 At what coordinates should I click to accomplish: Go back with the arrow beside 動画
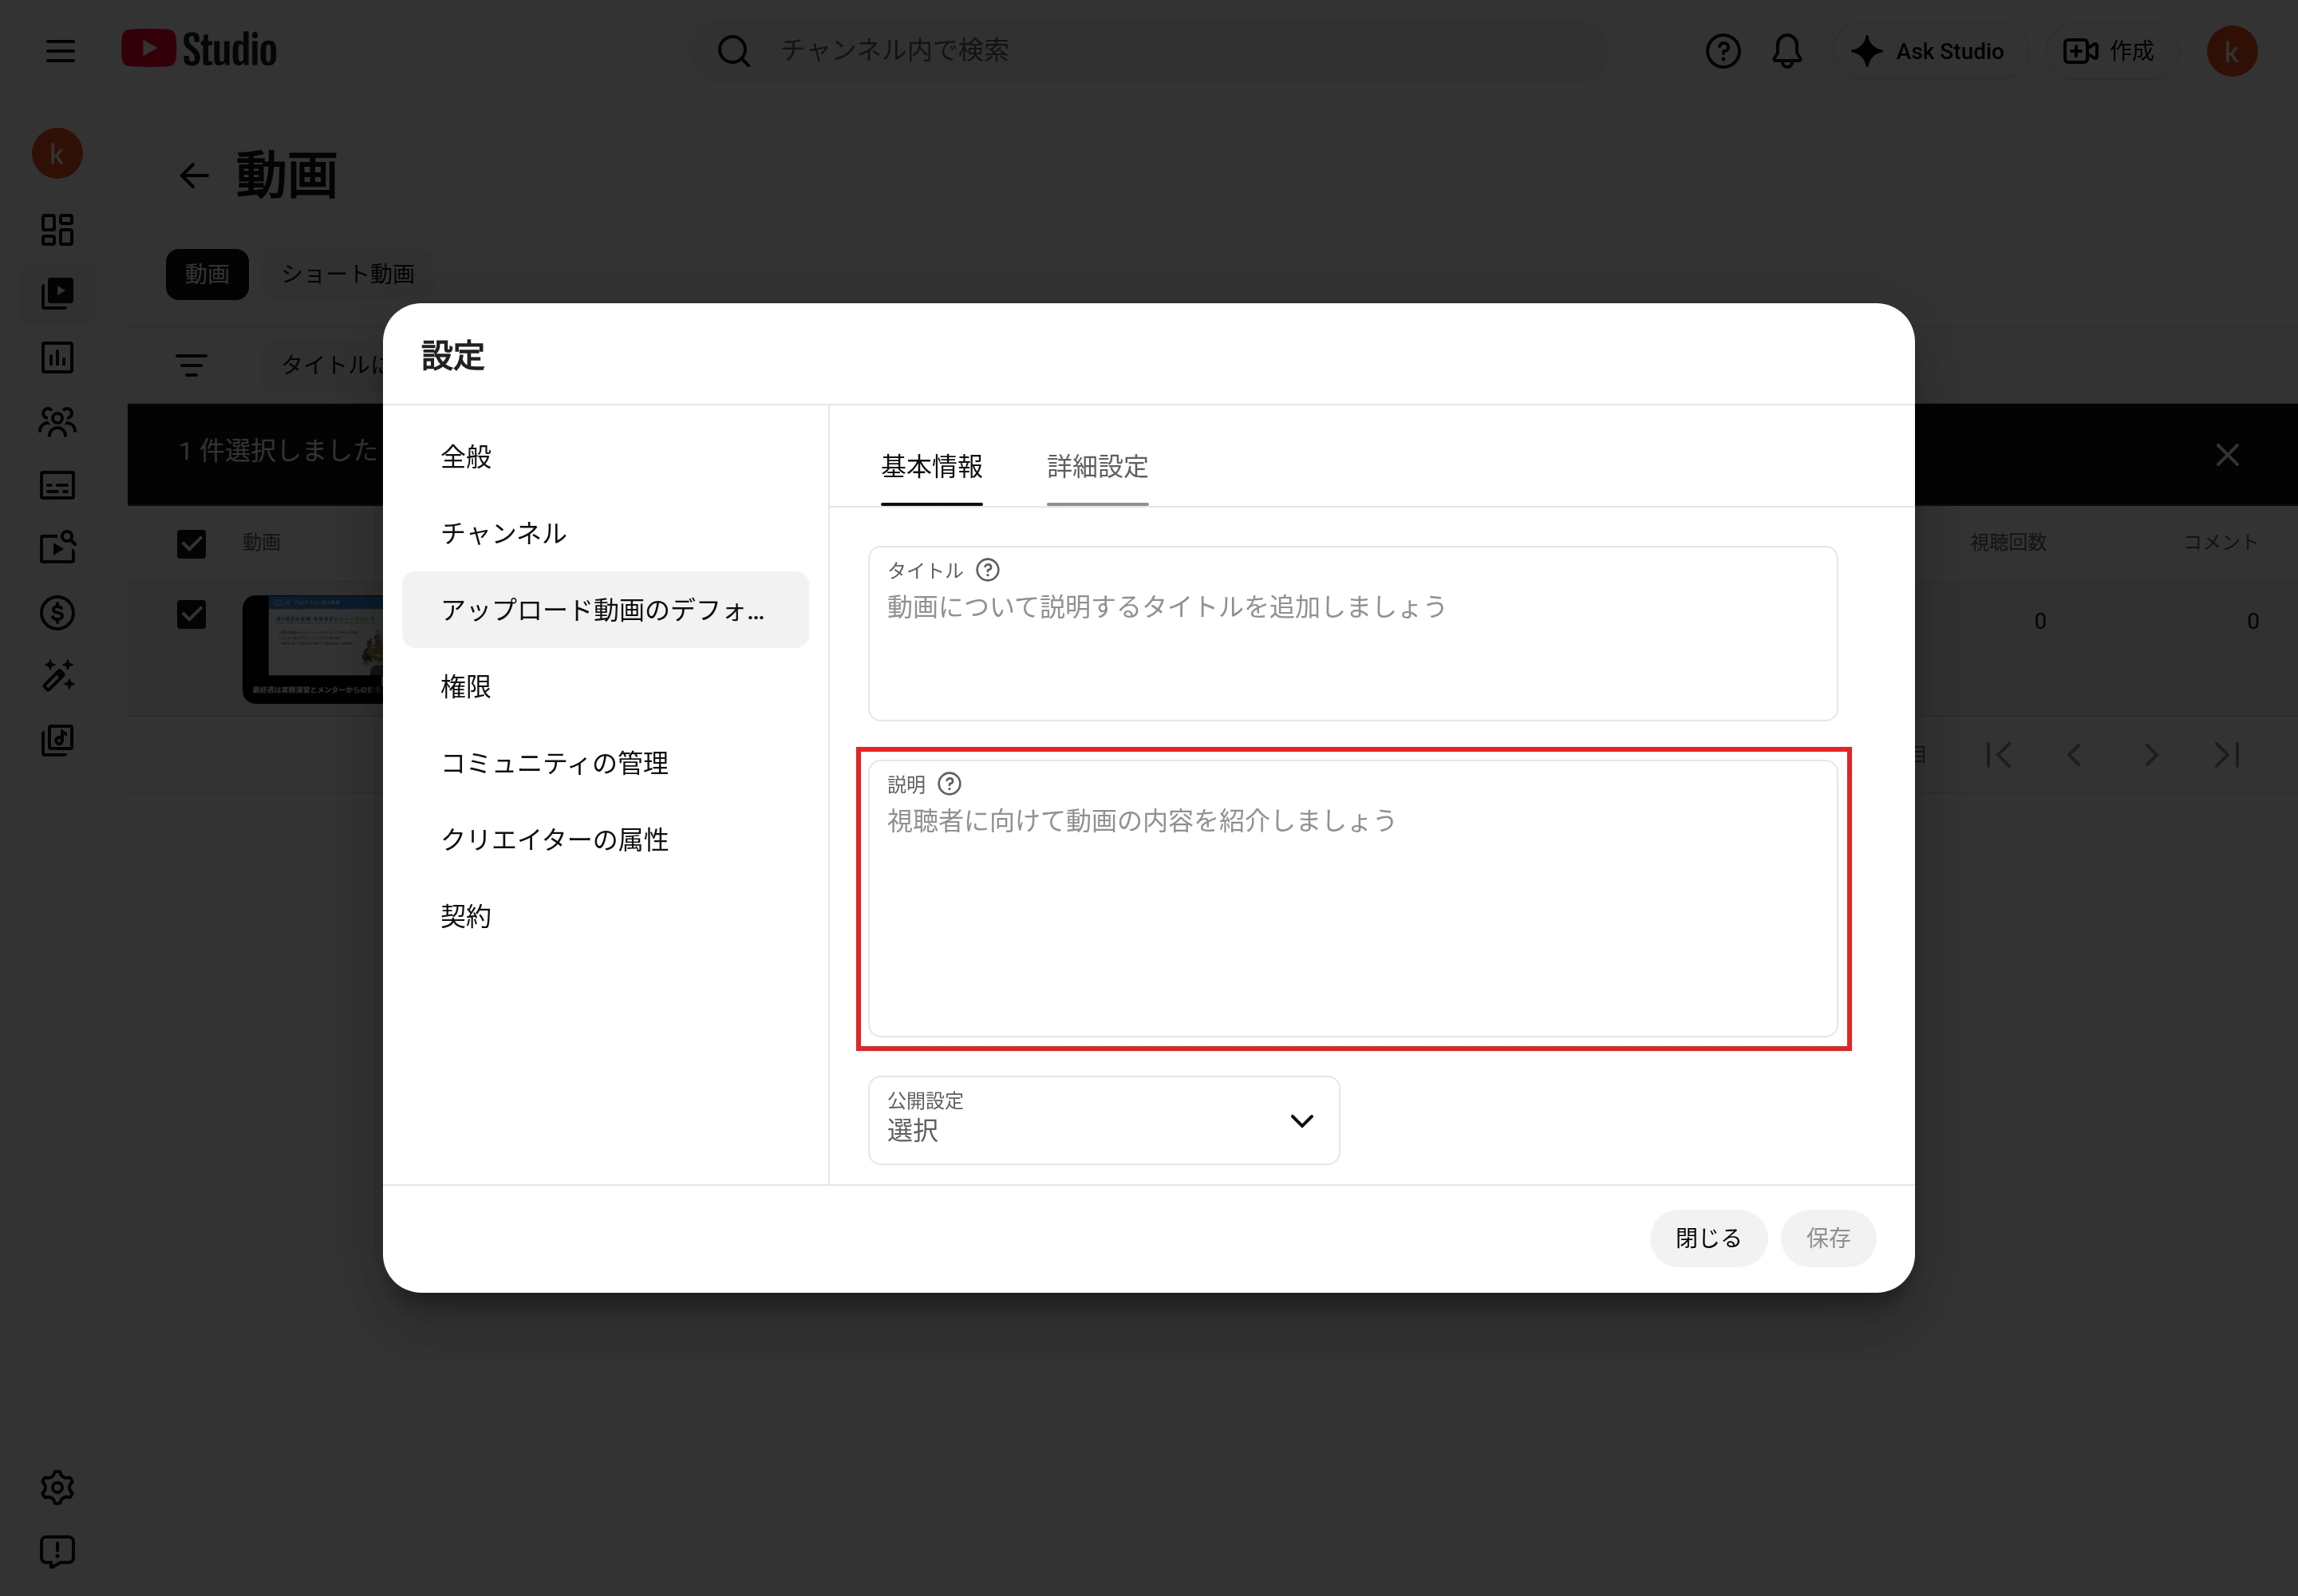[x=193, y=176]
